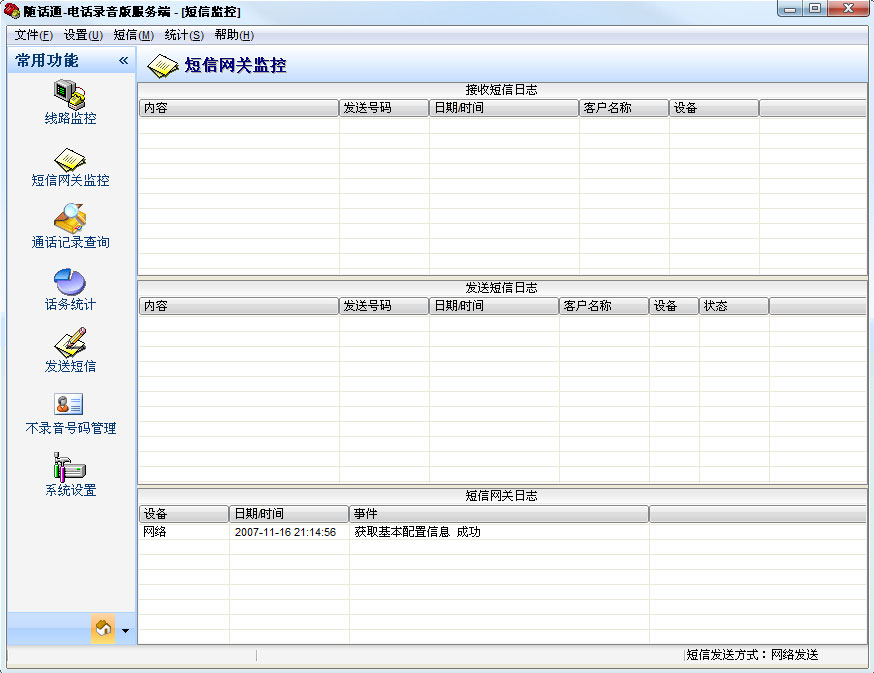
Task: Collapse the 常用功能 sidebar panel
Action: (124, 61)
